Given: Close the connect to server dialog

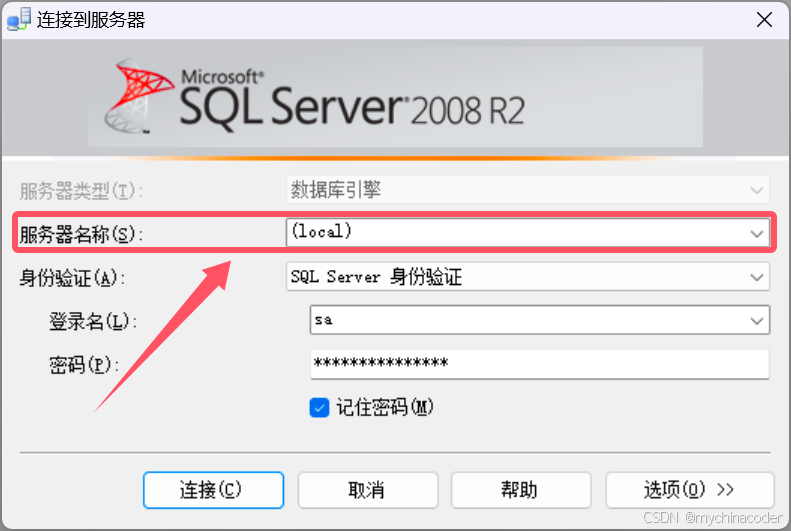Looking at the screenshot, I should coord(764,20).
